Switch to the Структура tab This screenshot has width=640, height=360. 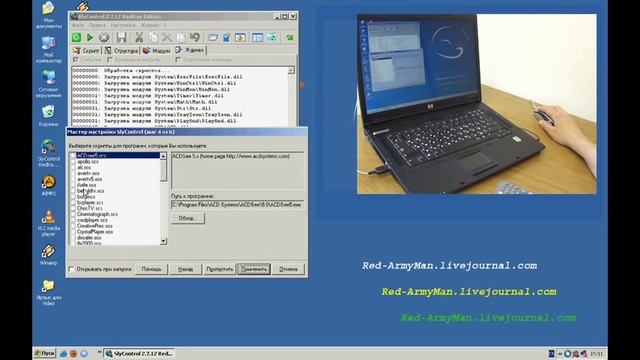[x=121, y=51]
